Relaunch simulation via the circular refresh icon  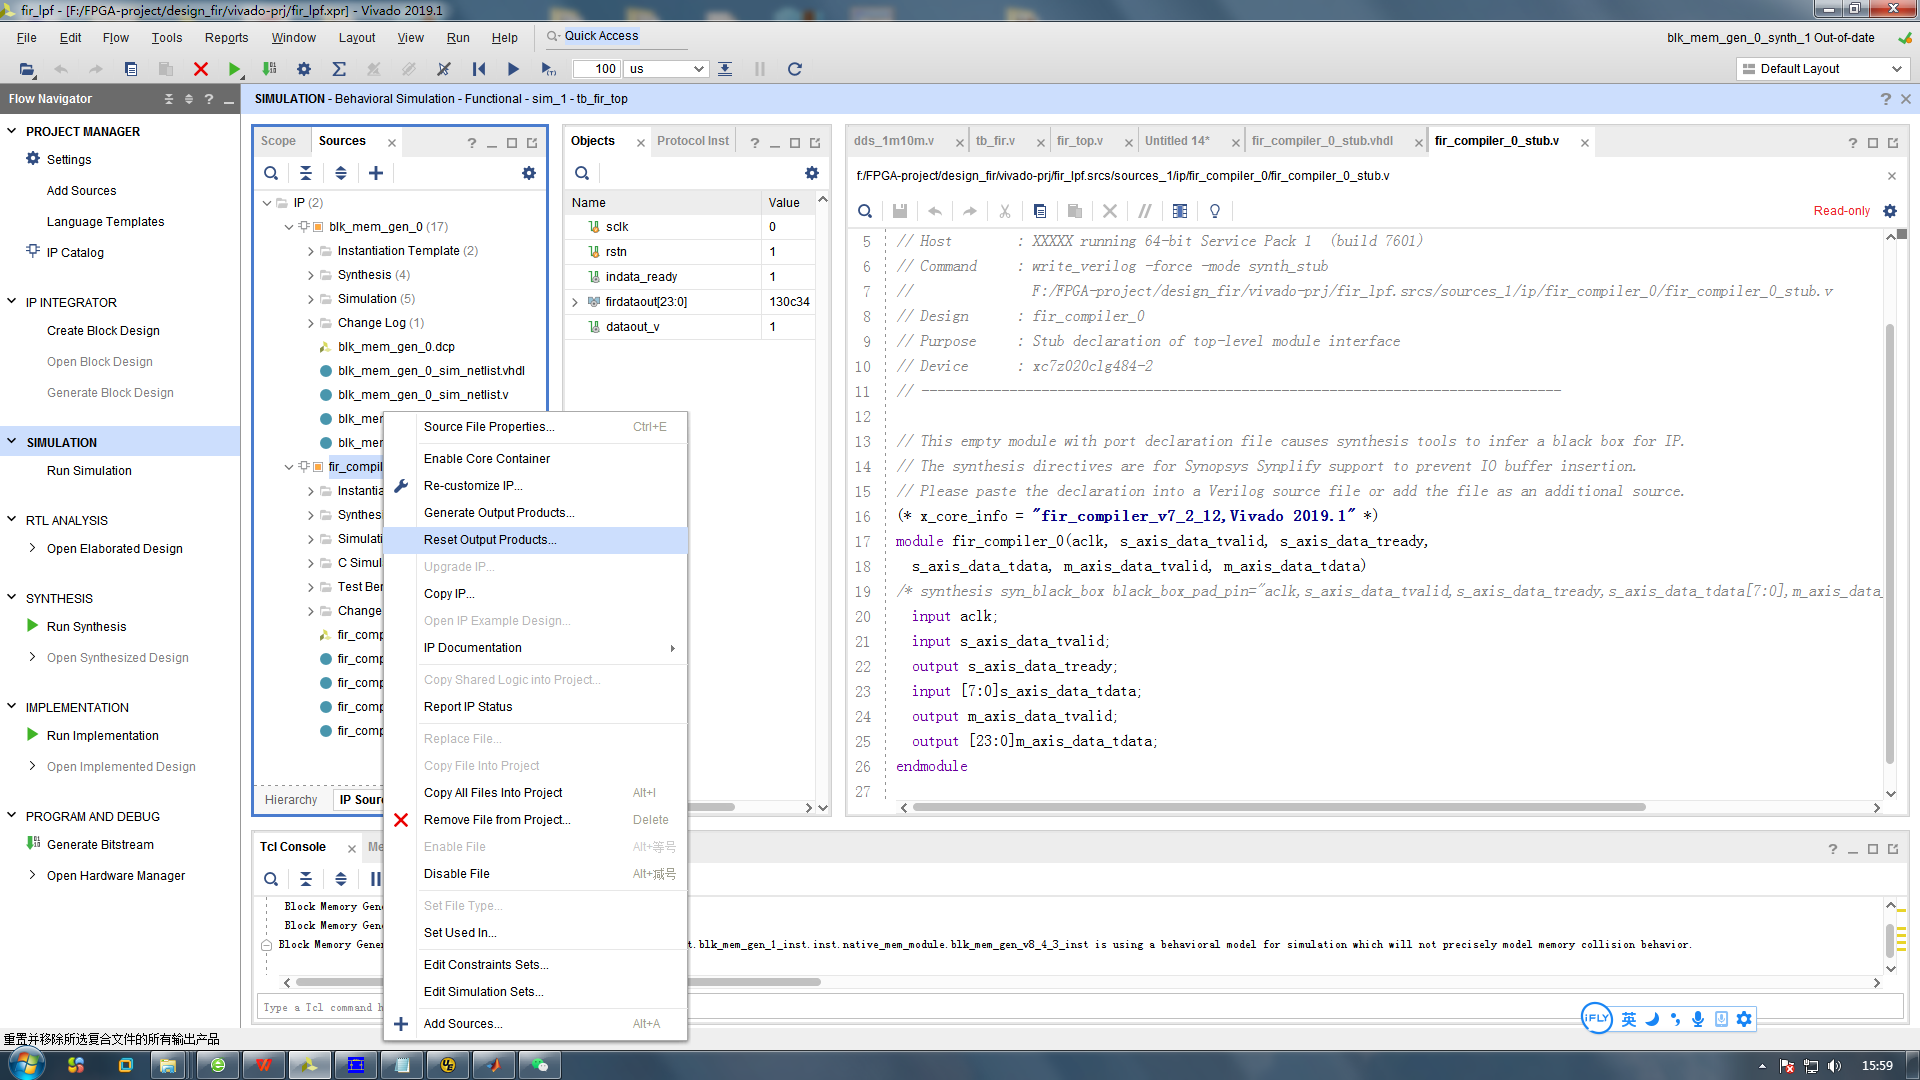click(795, 69)
